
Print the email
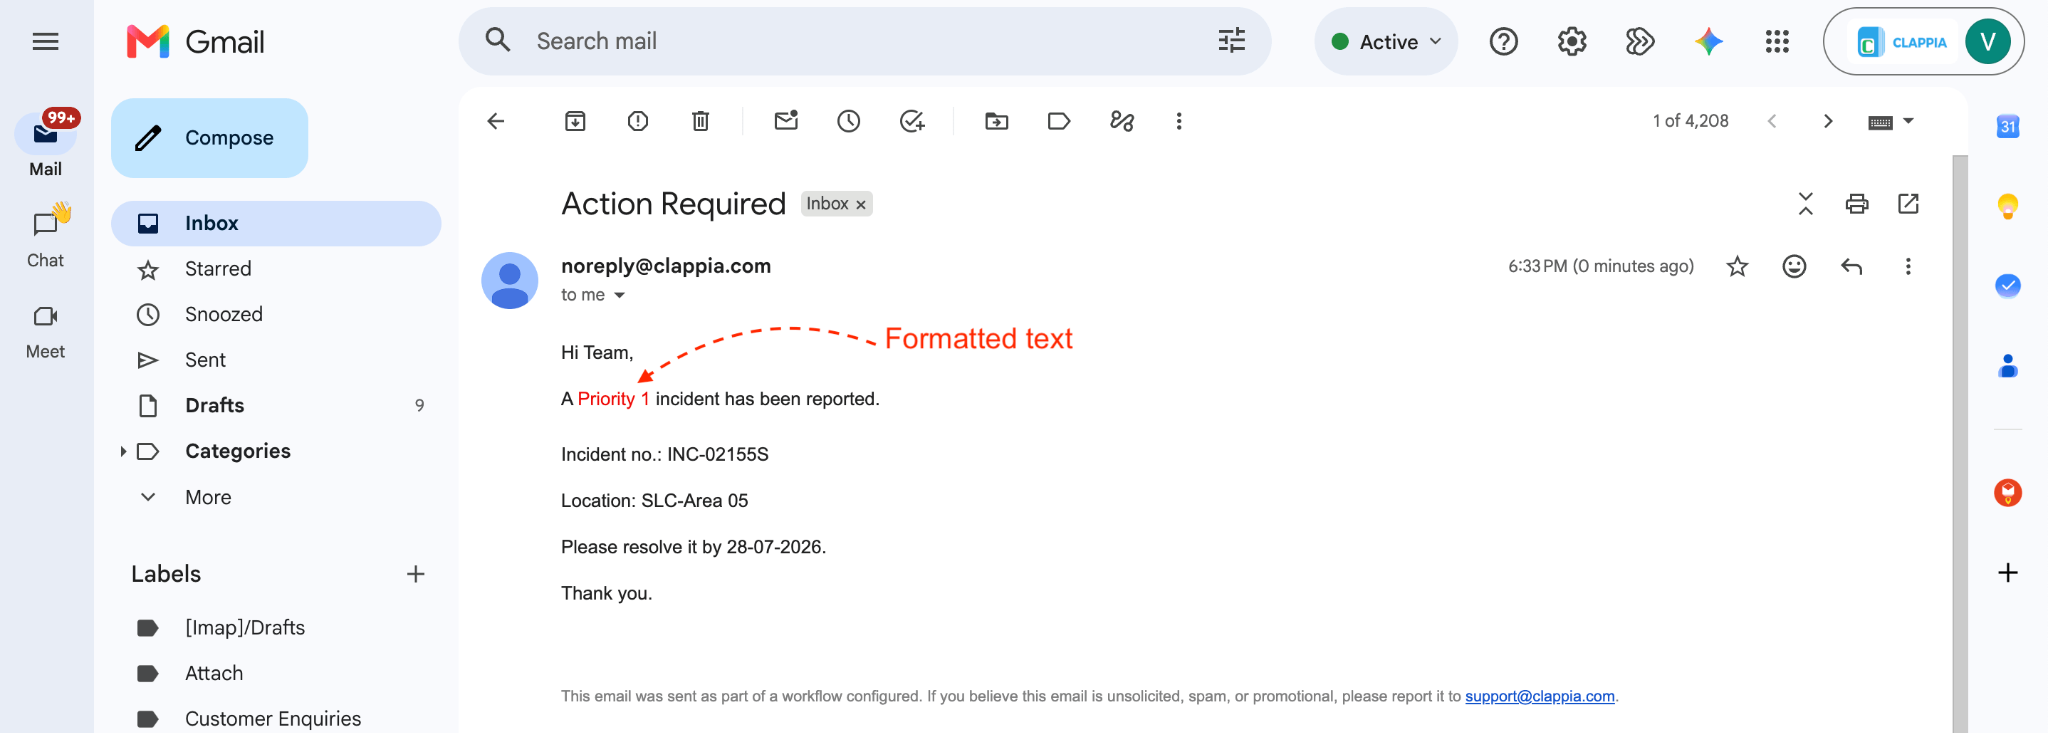1857,204
